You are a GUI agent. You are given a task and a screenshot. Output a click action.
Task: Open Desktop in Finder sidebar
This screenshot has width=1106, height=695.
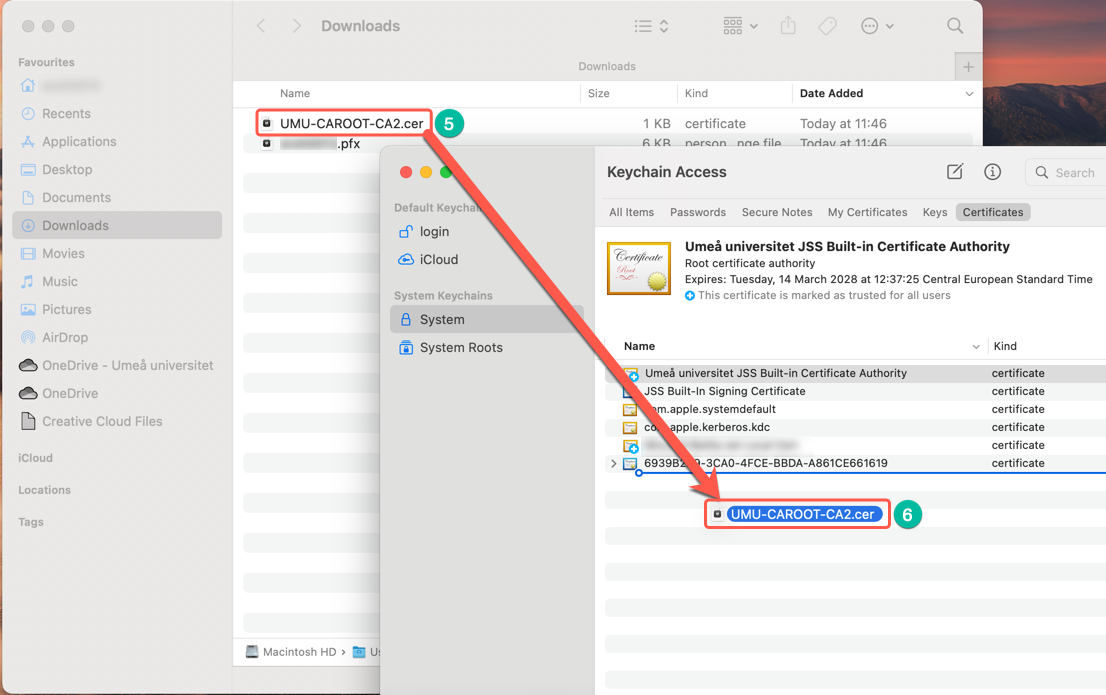[67, 169]
